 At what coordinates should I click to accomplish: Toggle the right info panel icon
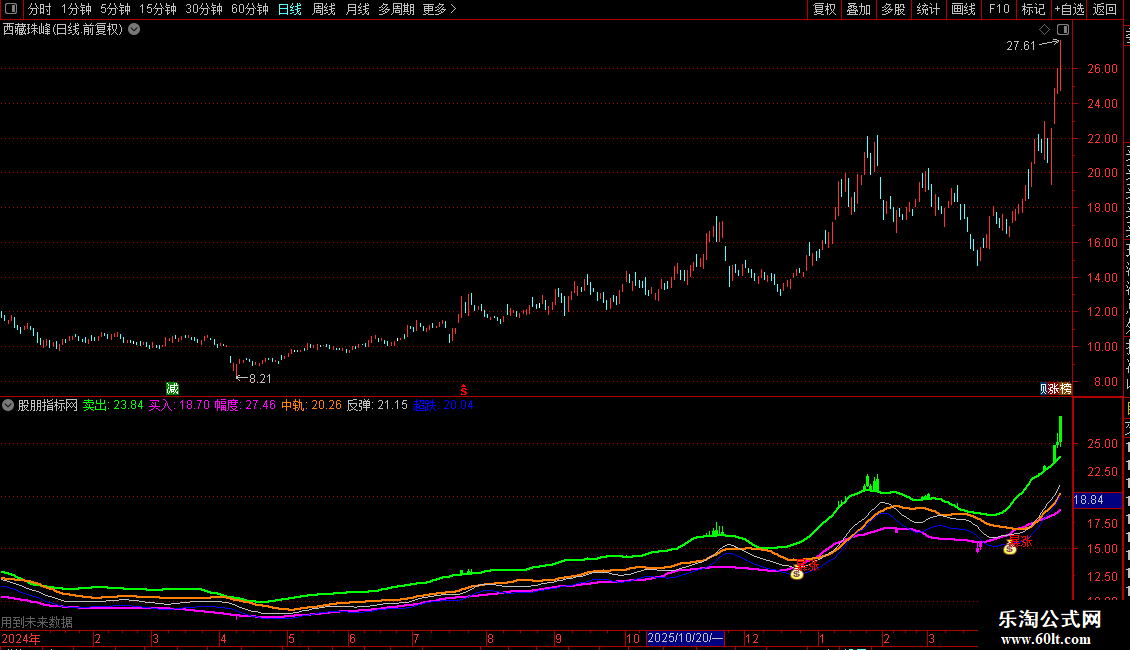pos(1063,30)
